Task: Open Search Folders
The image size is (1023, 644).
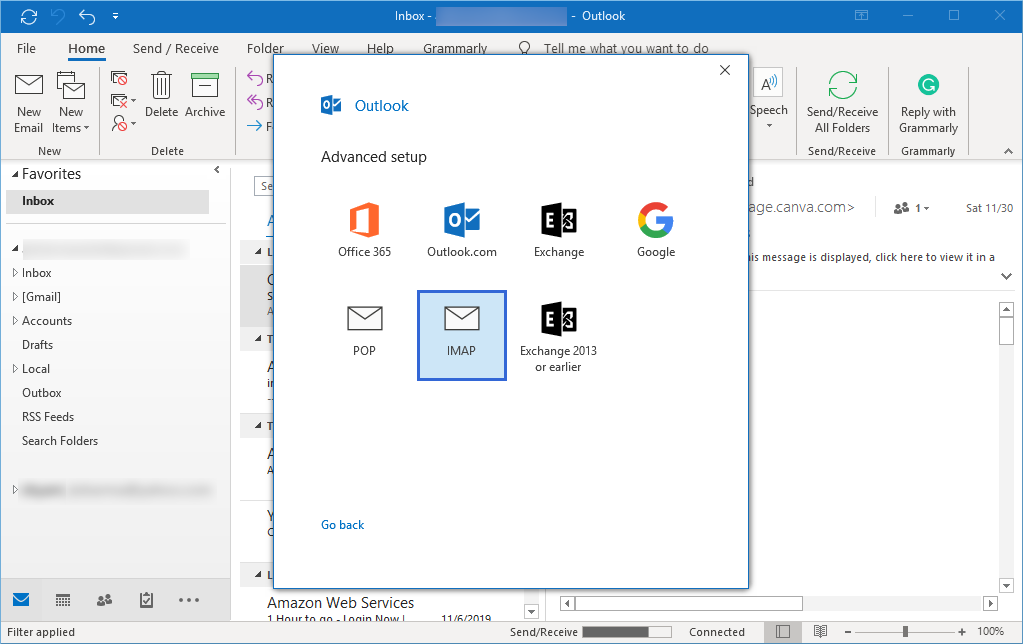Action: 59,441
